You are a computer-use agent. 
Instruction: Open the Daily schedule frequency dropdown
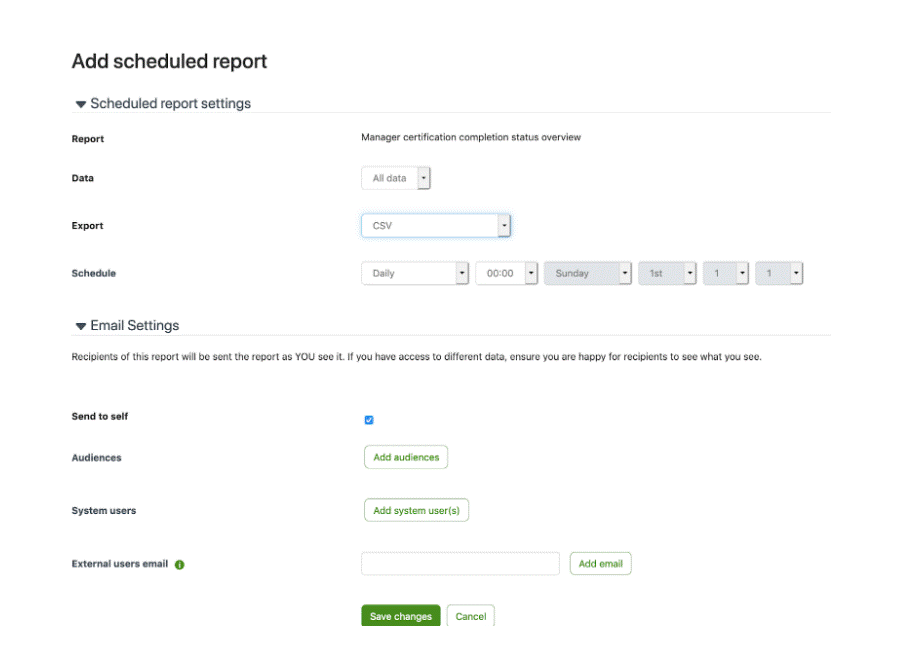point(415,273)
